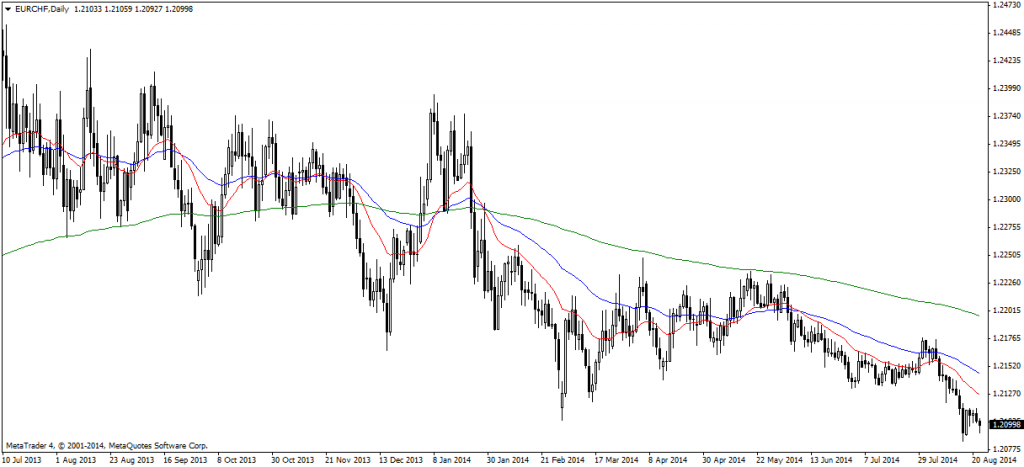Screen dimensions: 1024x467
Task: Click the 1.24730 price scale label
Action: coord(1004,5)
